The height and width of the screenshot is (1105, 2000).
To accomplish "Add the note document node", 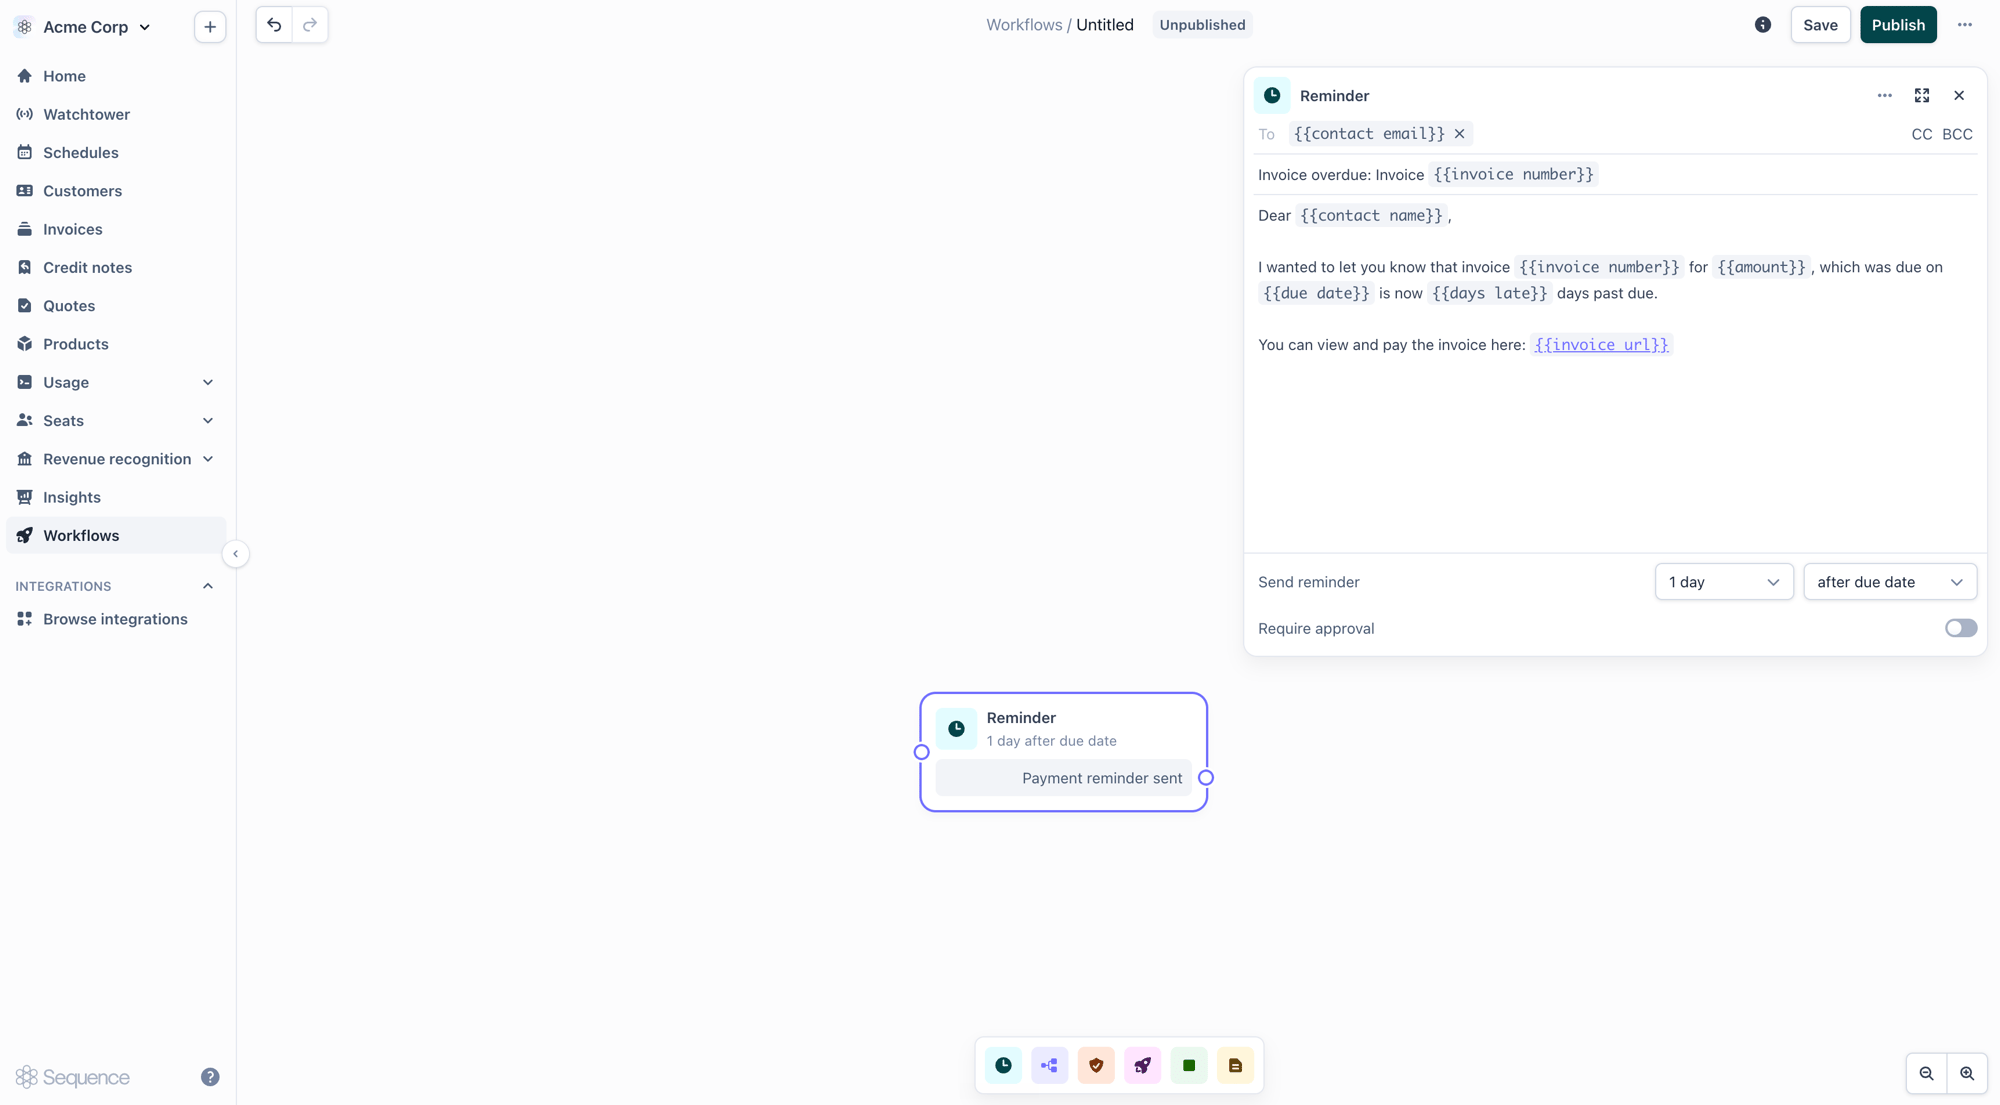I will (x=1235, y=1065).
